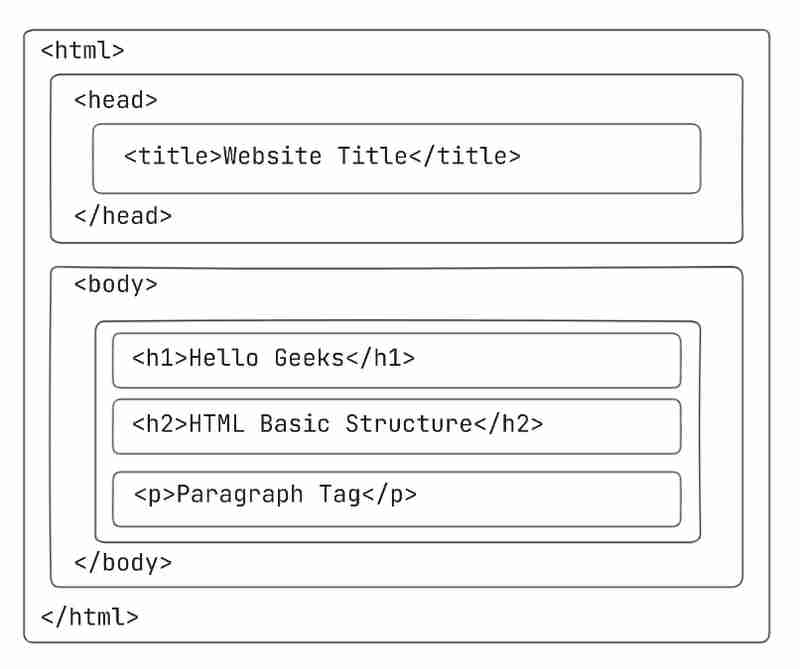Screen dimensions: 800x669
Task: Select the opening <head> tag label
Action: pos(116,100)
